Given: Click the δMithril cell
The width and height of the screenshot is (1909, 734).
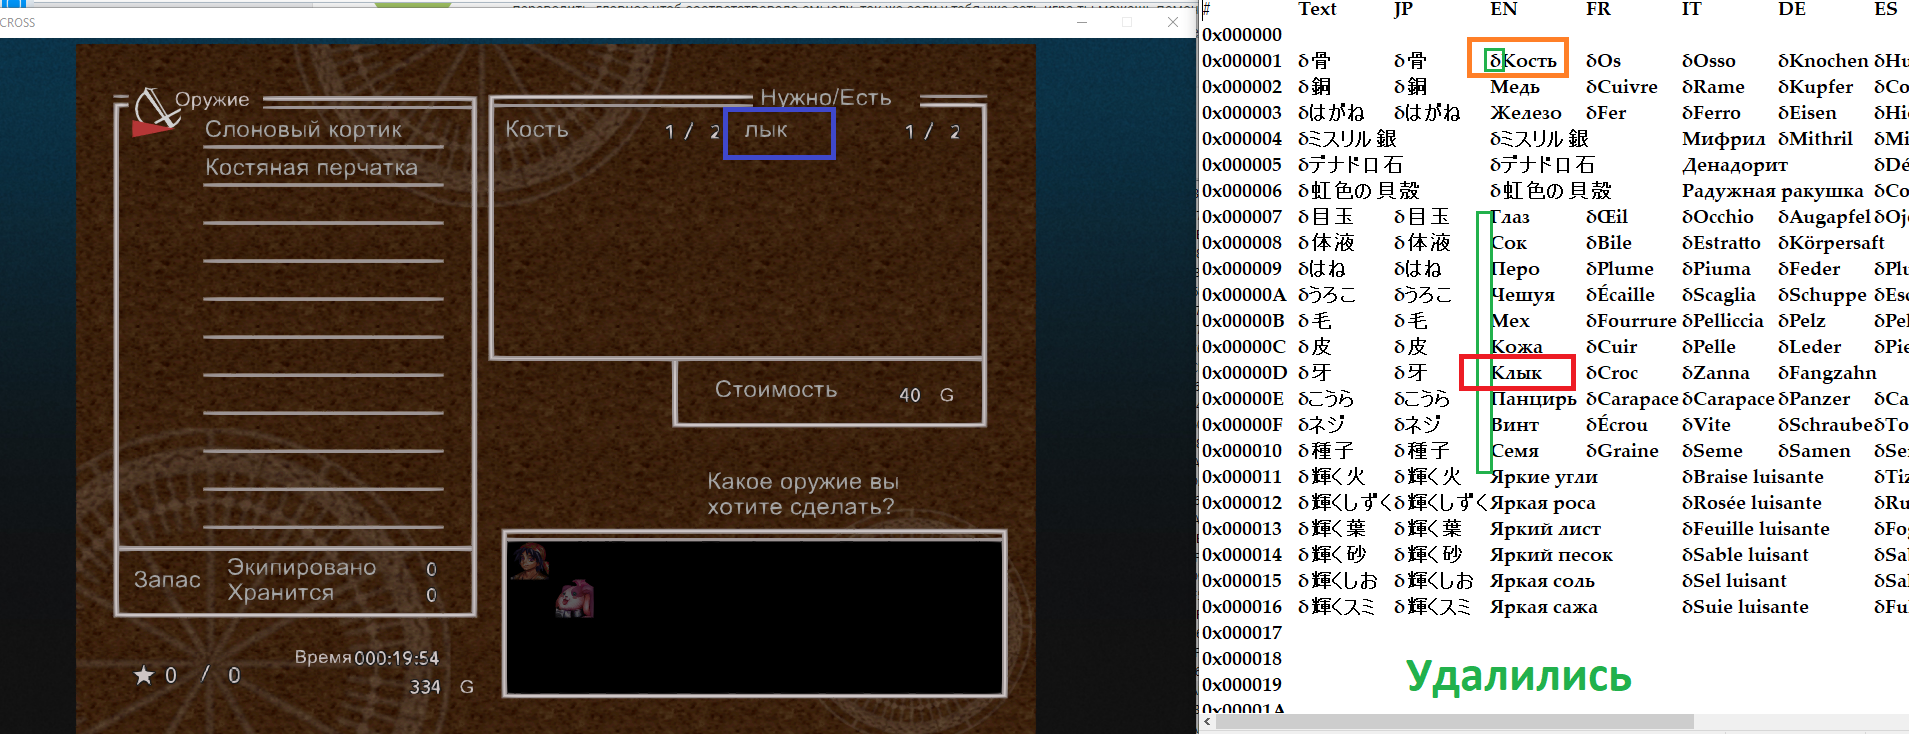Looking at the screenshot, I should (x=1816, y=139).
